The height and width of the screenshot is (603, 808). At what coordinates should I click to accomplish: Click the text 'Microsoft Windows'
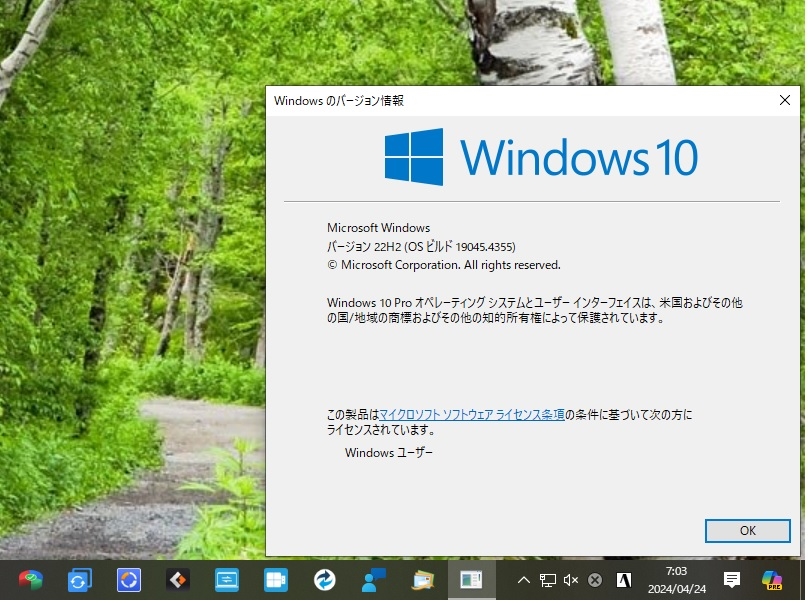[x=380, y=228]
